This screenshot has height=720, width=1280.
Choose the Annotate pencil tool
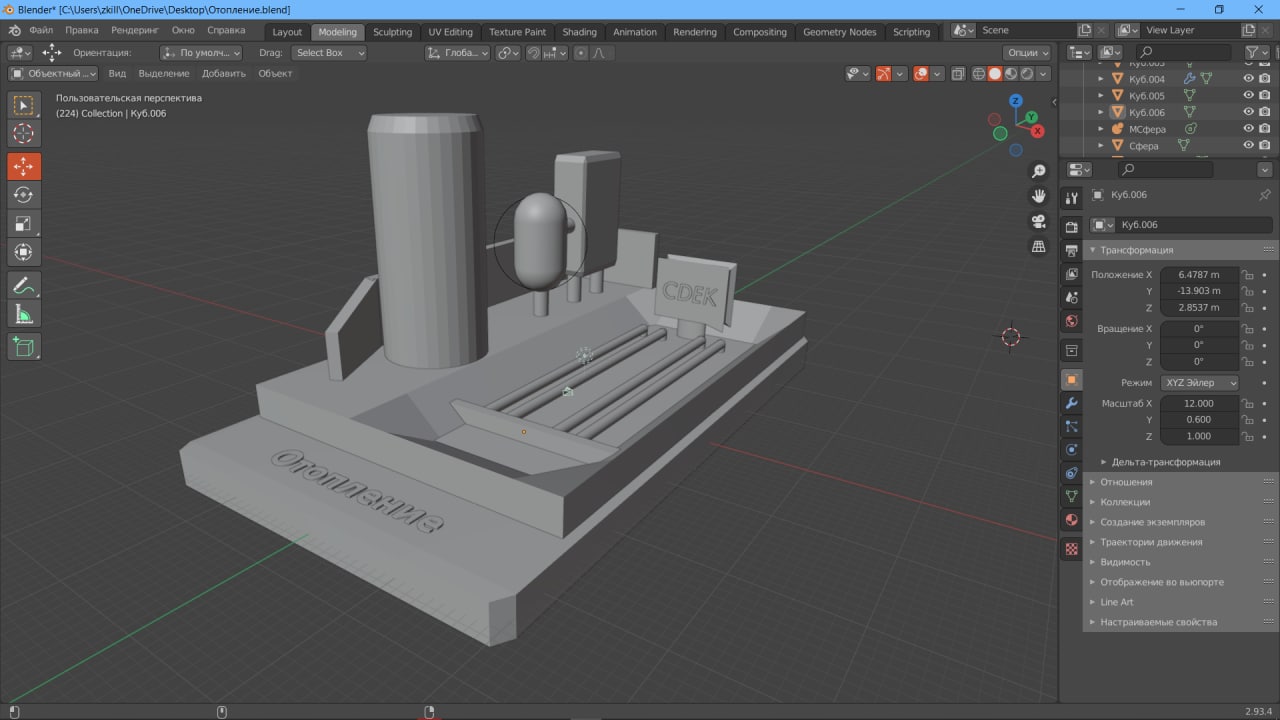coord(24,285)
